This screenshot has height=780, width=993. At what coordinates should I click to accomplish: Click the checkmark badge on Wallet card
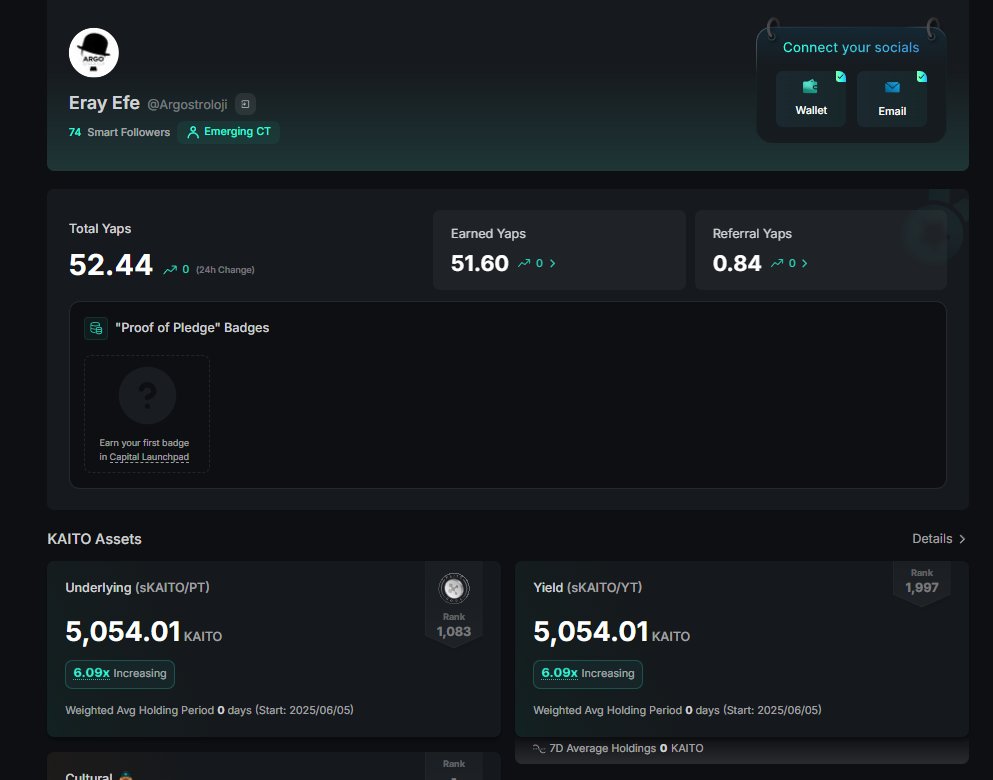840,77
